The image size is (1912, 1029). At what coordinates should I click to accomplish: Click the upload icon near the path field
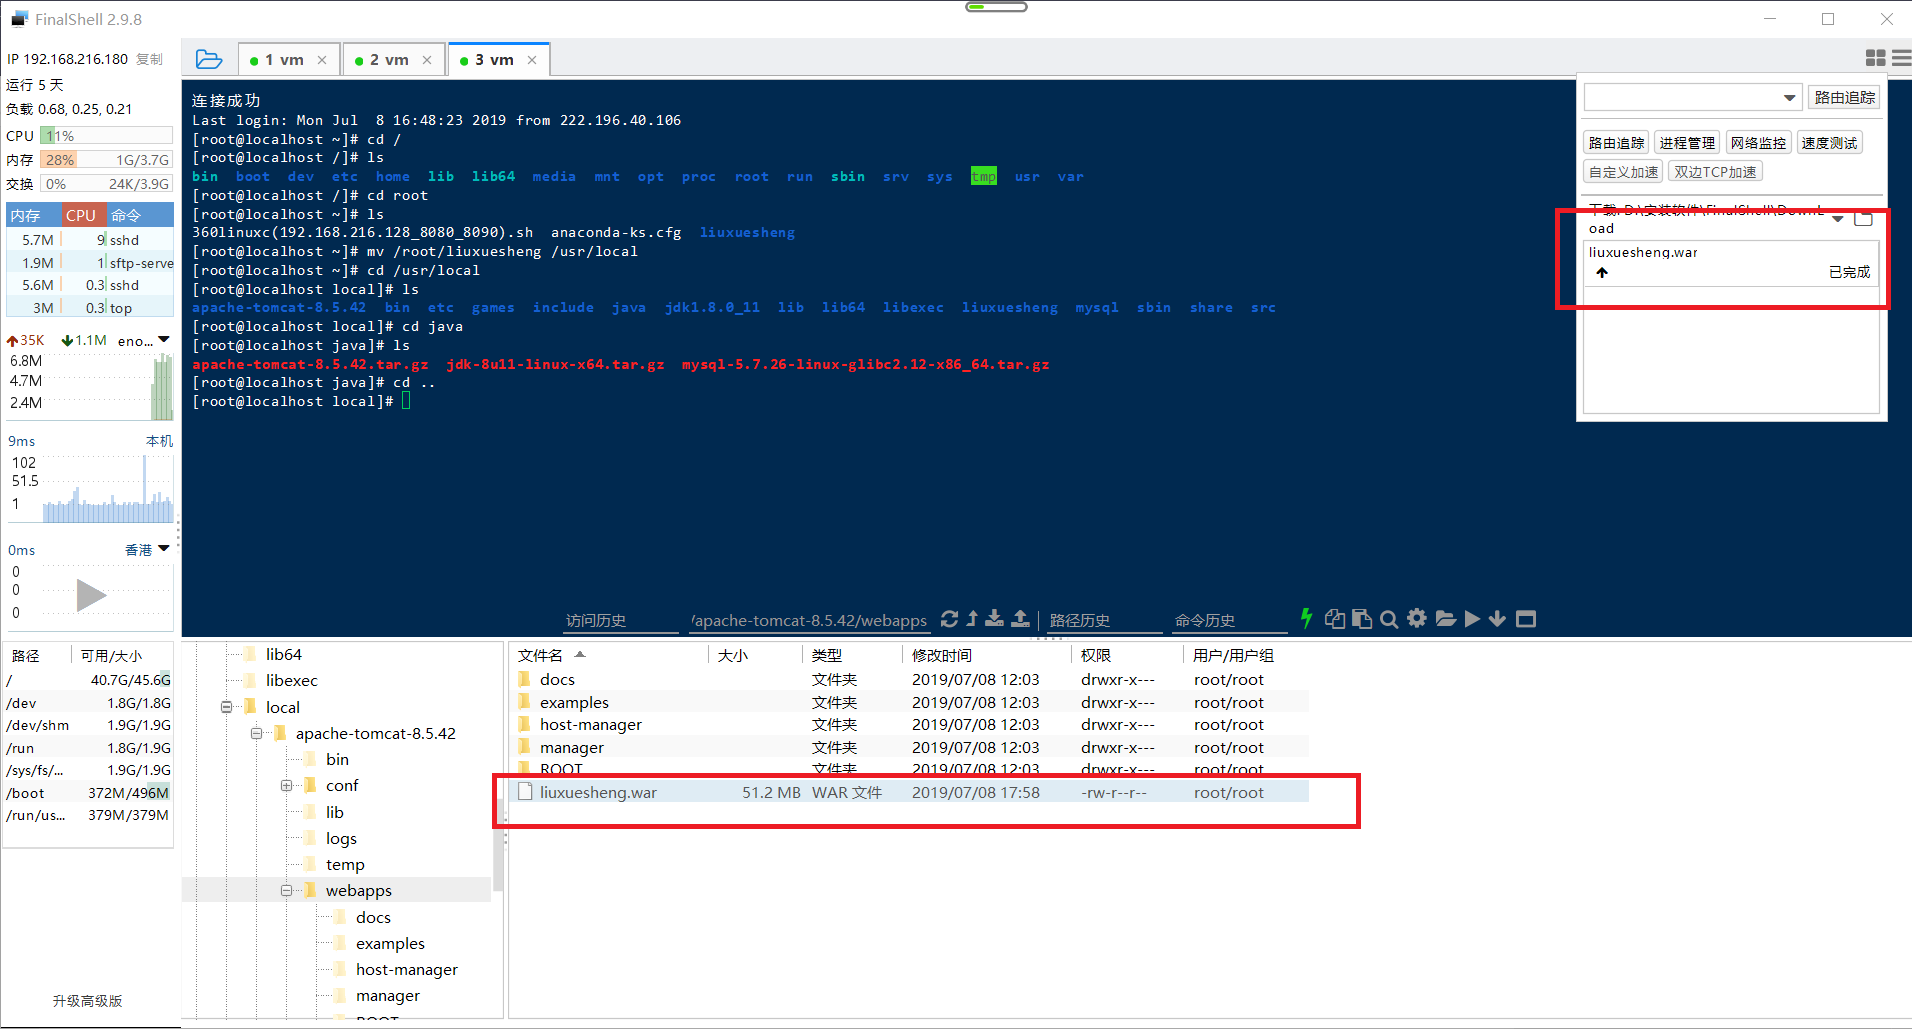(x=1020, y=618)
